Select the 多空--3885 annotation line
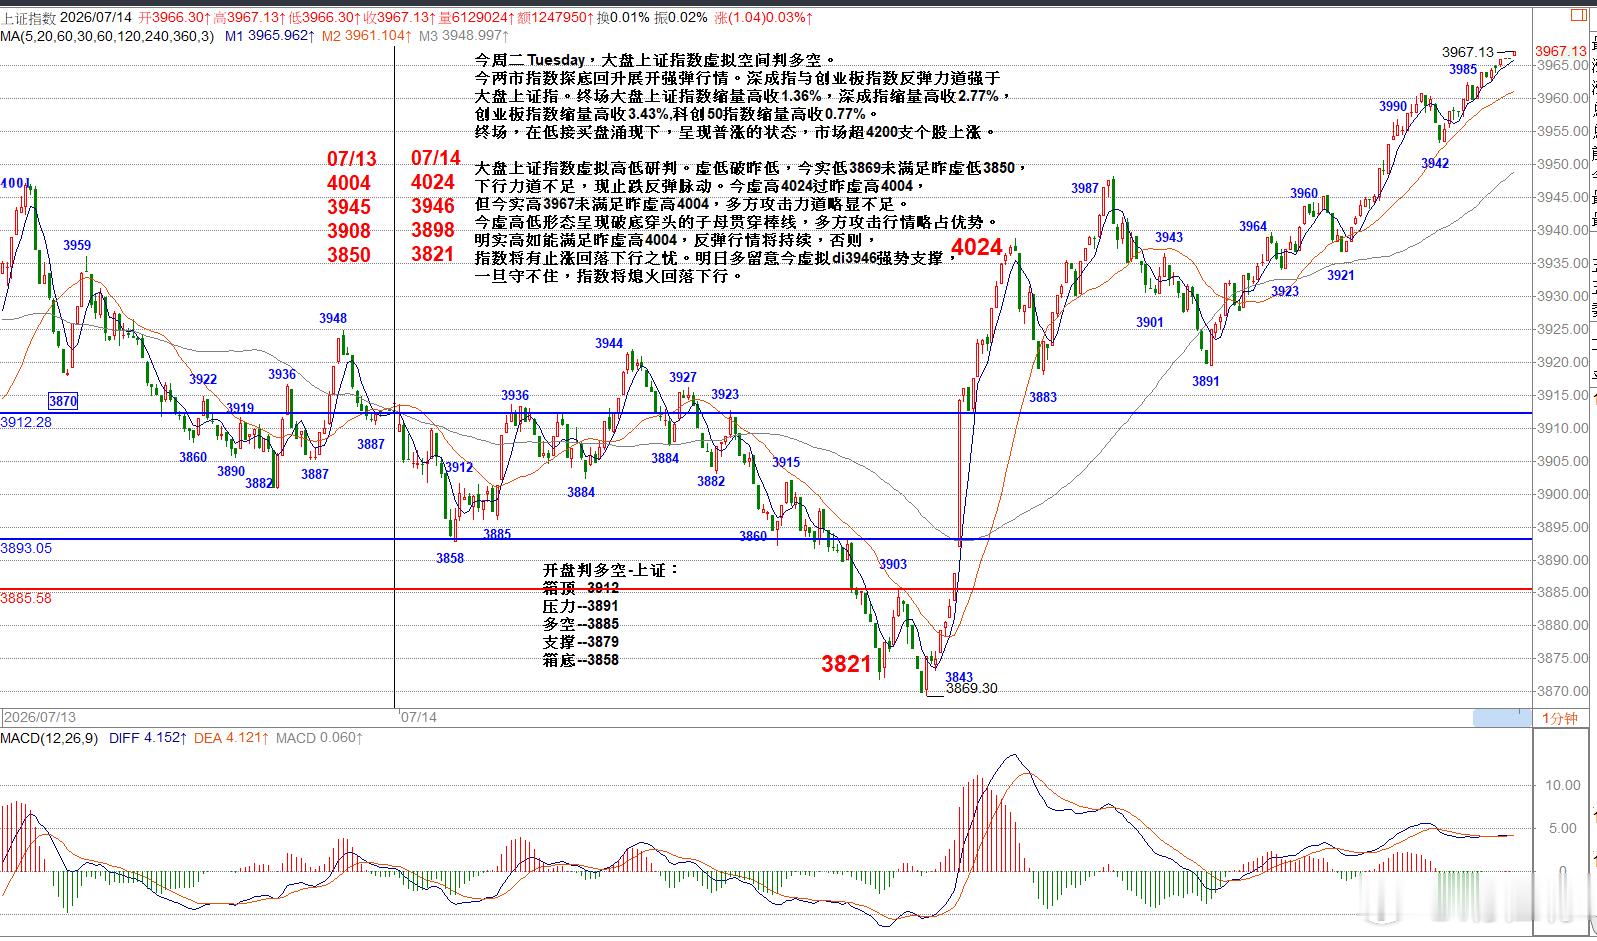This screenshot has width=1597, height=941. 580,624
